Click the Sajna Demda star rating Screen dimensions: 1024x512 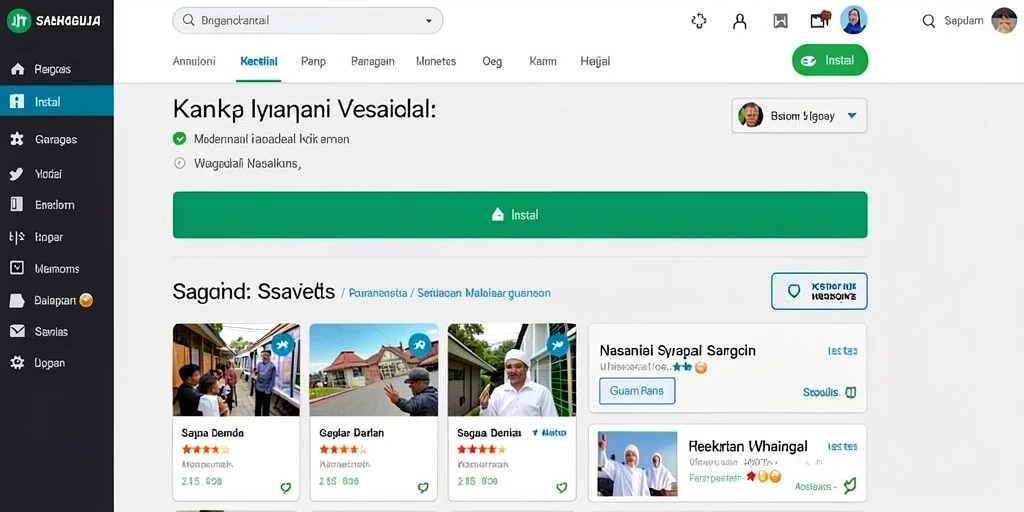pyautogui.click(x=206, y=449)
